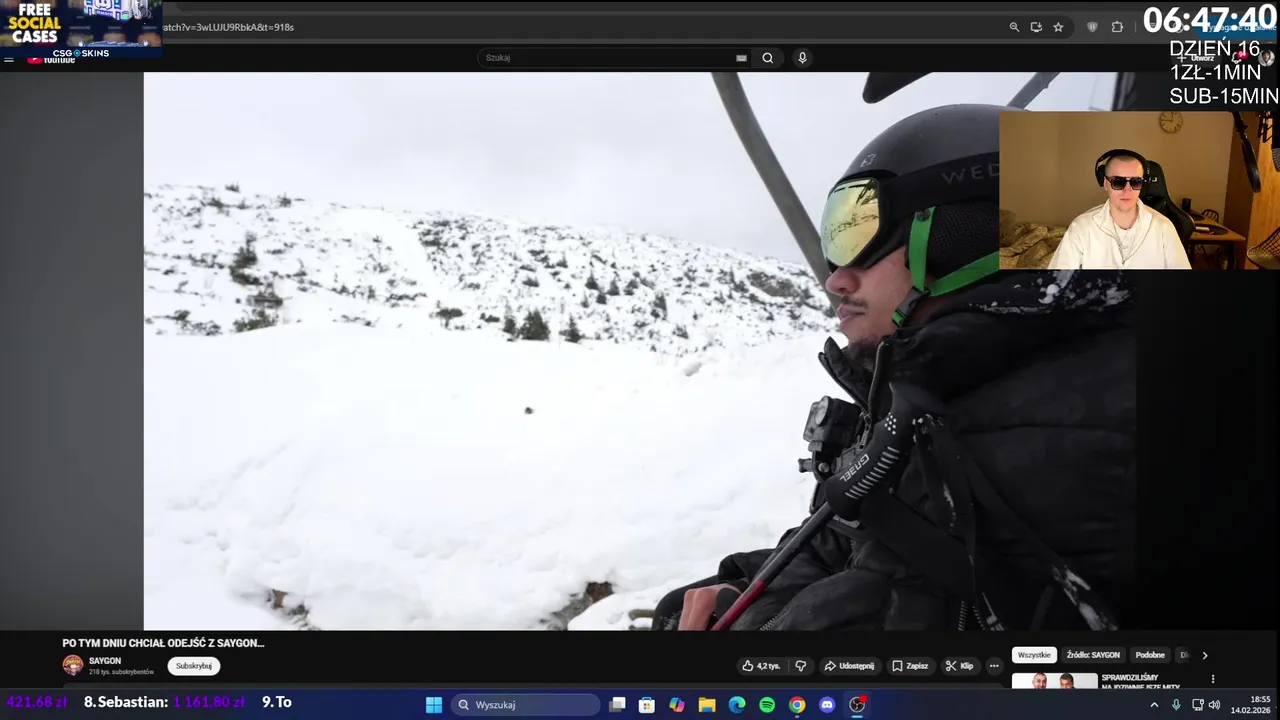
Task: Open the browser Extensions puzzle icon
Action: click(x=1117, y=27)
